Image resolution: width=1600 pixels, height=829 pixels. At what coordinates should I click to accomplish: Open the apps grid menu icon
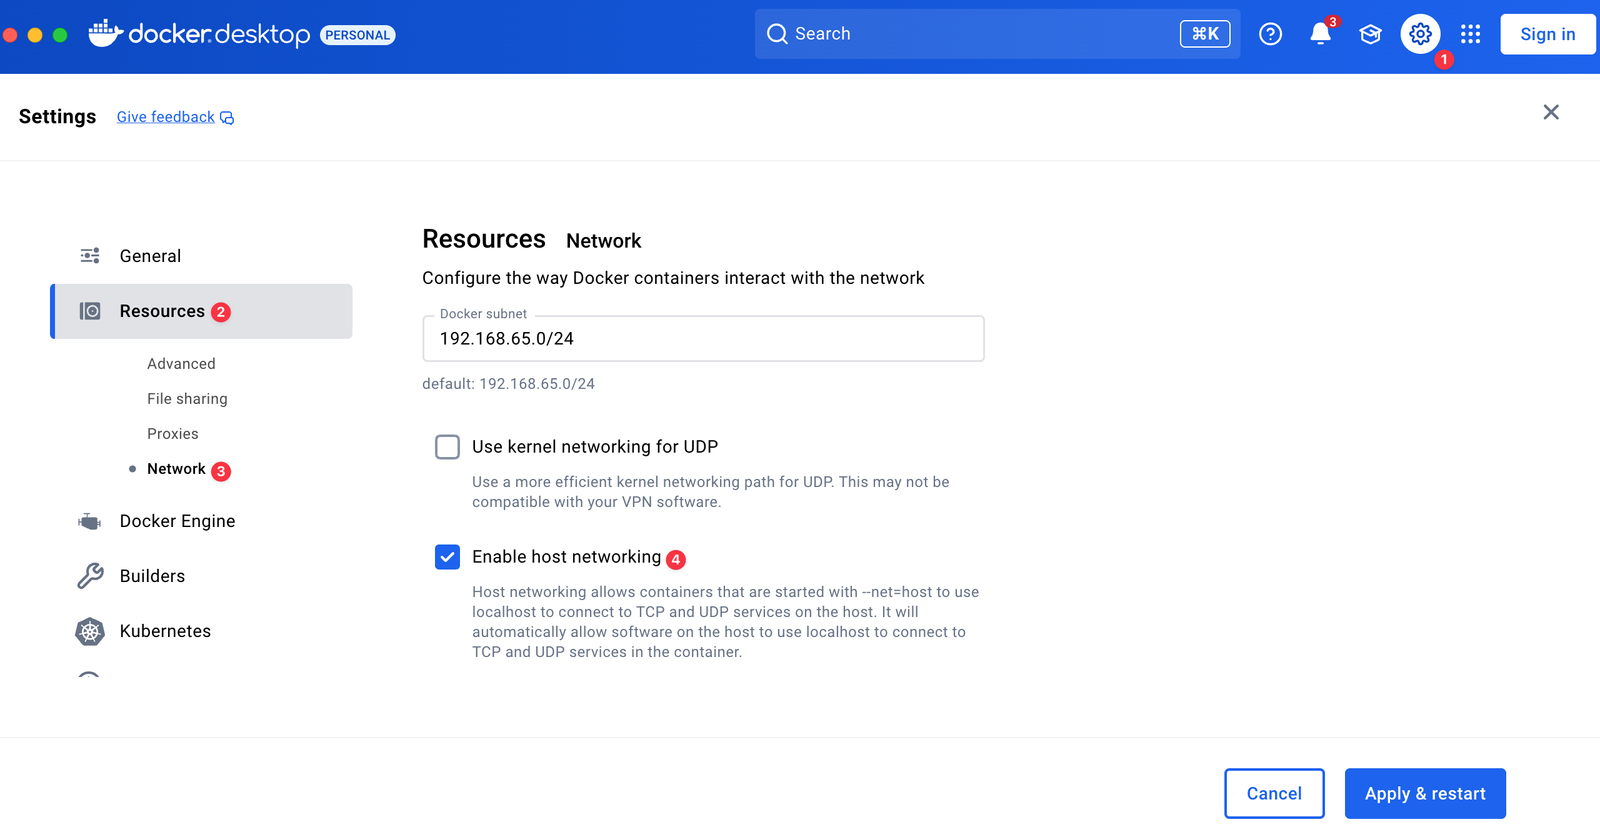pyautogui.click(x=1470, y=34)
